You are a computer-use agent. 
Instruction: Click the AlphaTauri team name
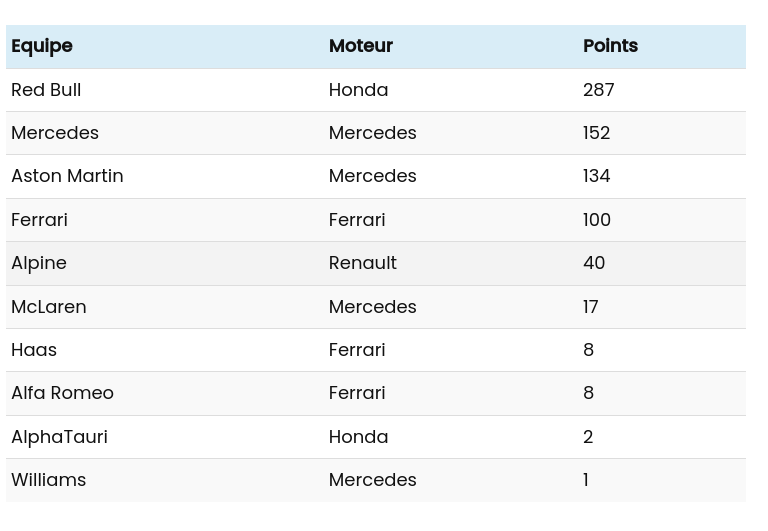click(x=59, y=436)
